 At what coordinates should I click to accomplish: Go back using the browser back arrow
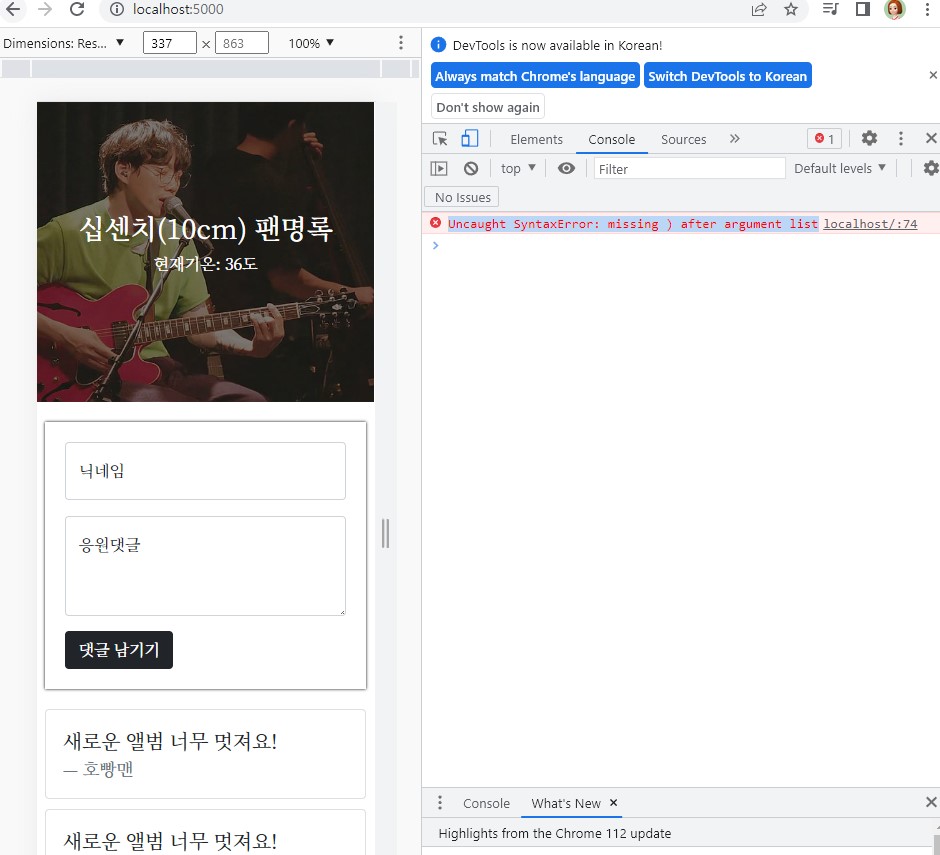point(13,9)
